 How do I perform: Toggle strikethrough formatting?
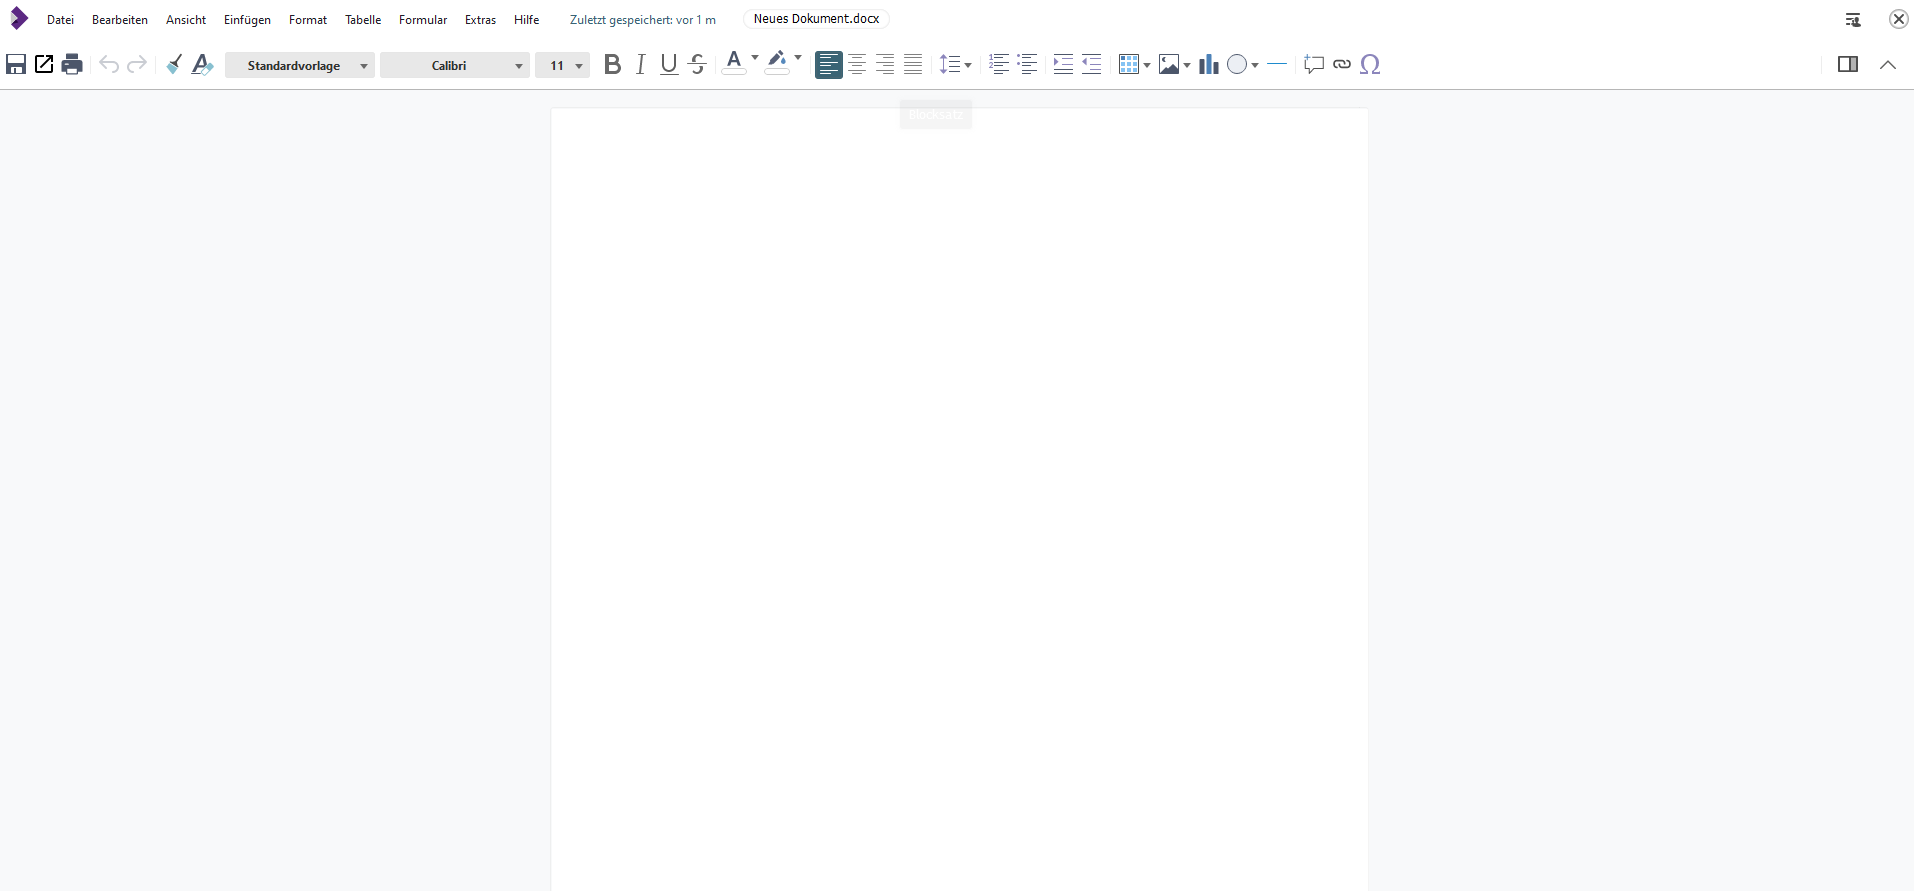click(x=698, y=65)
